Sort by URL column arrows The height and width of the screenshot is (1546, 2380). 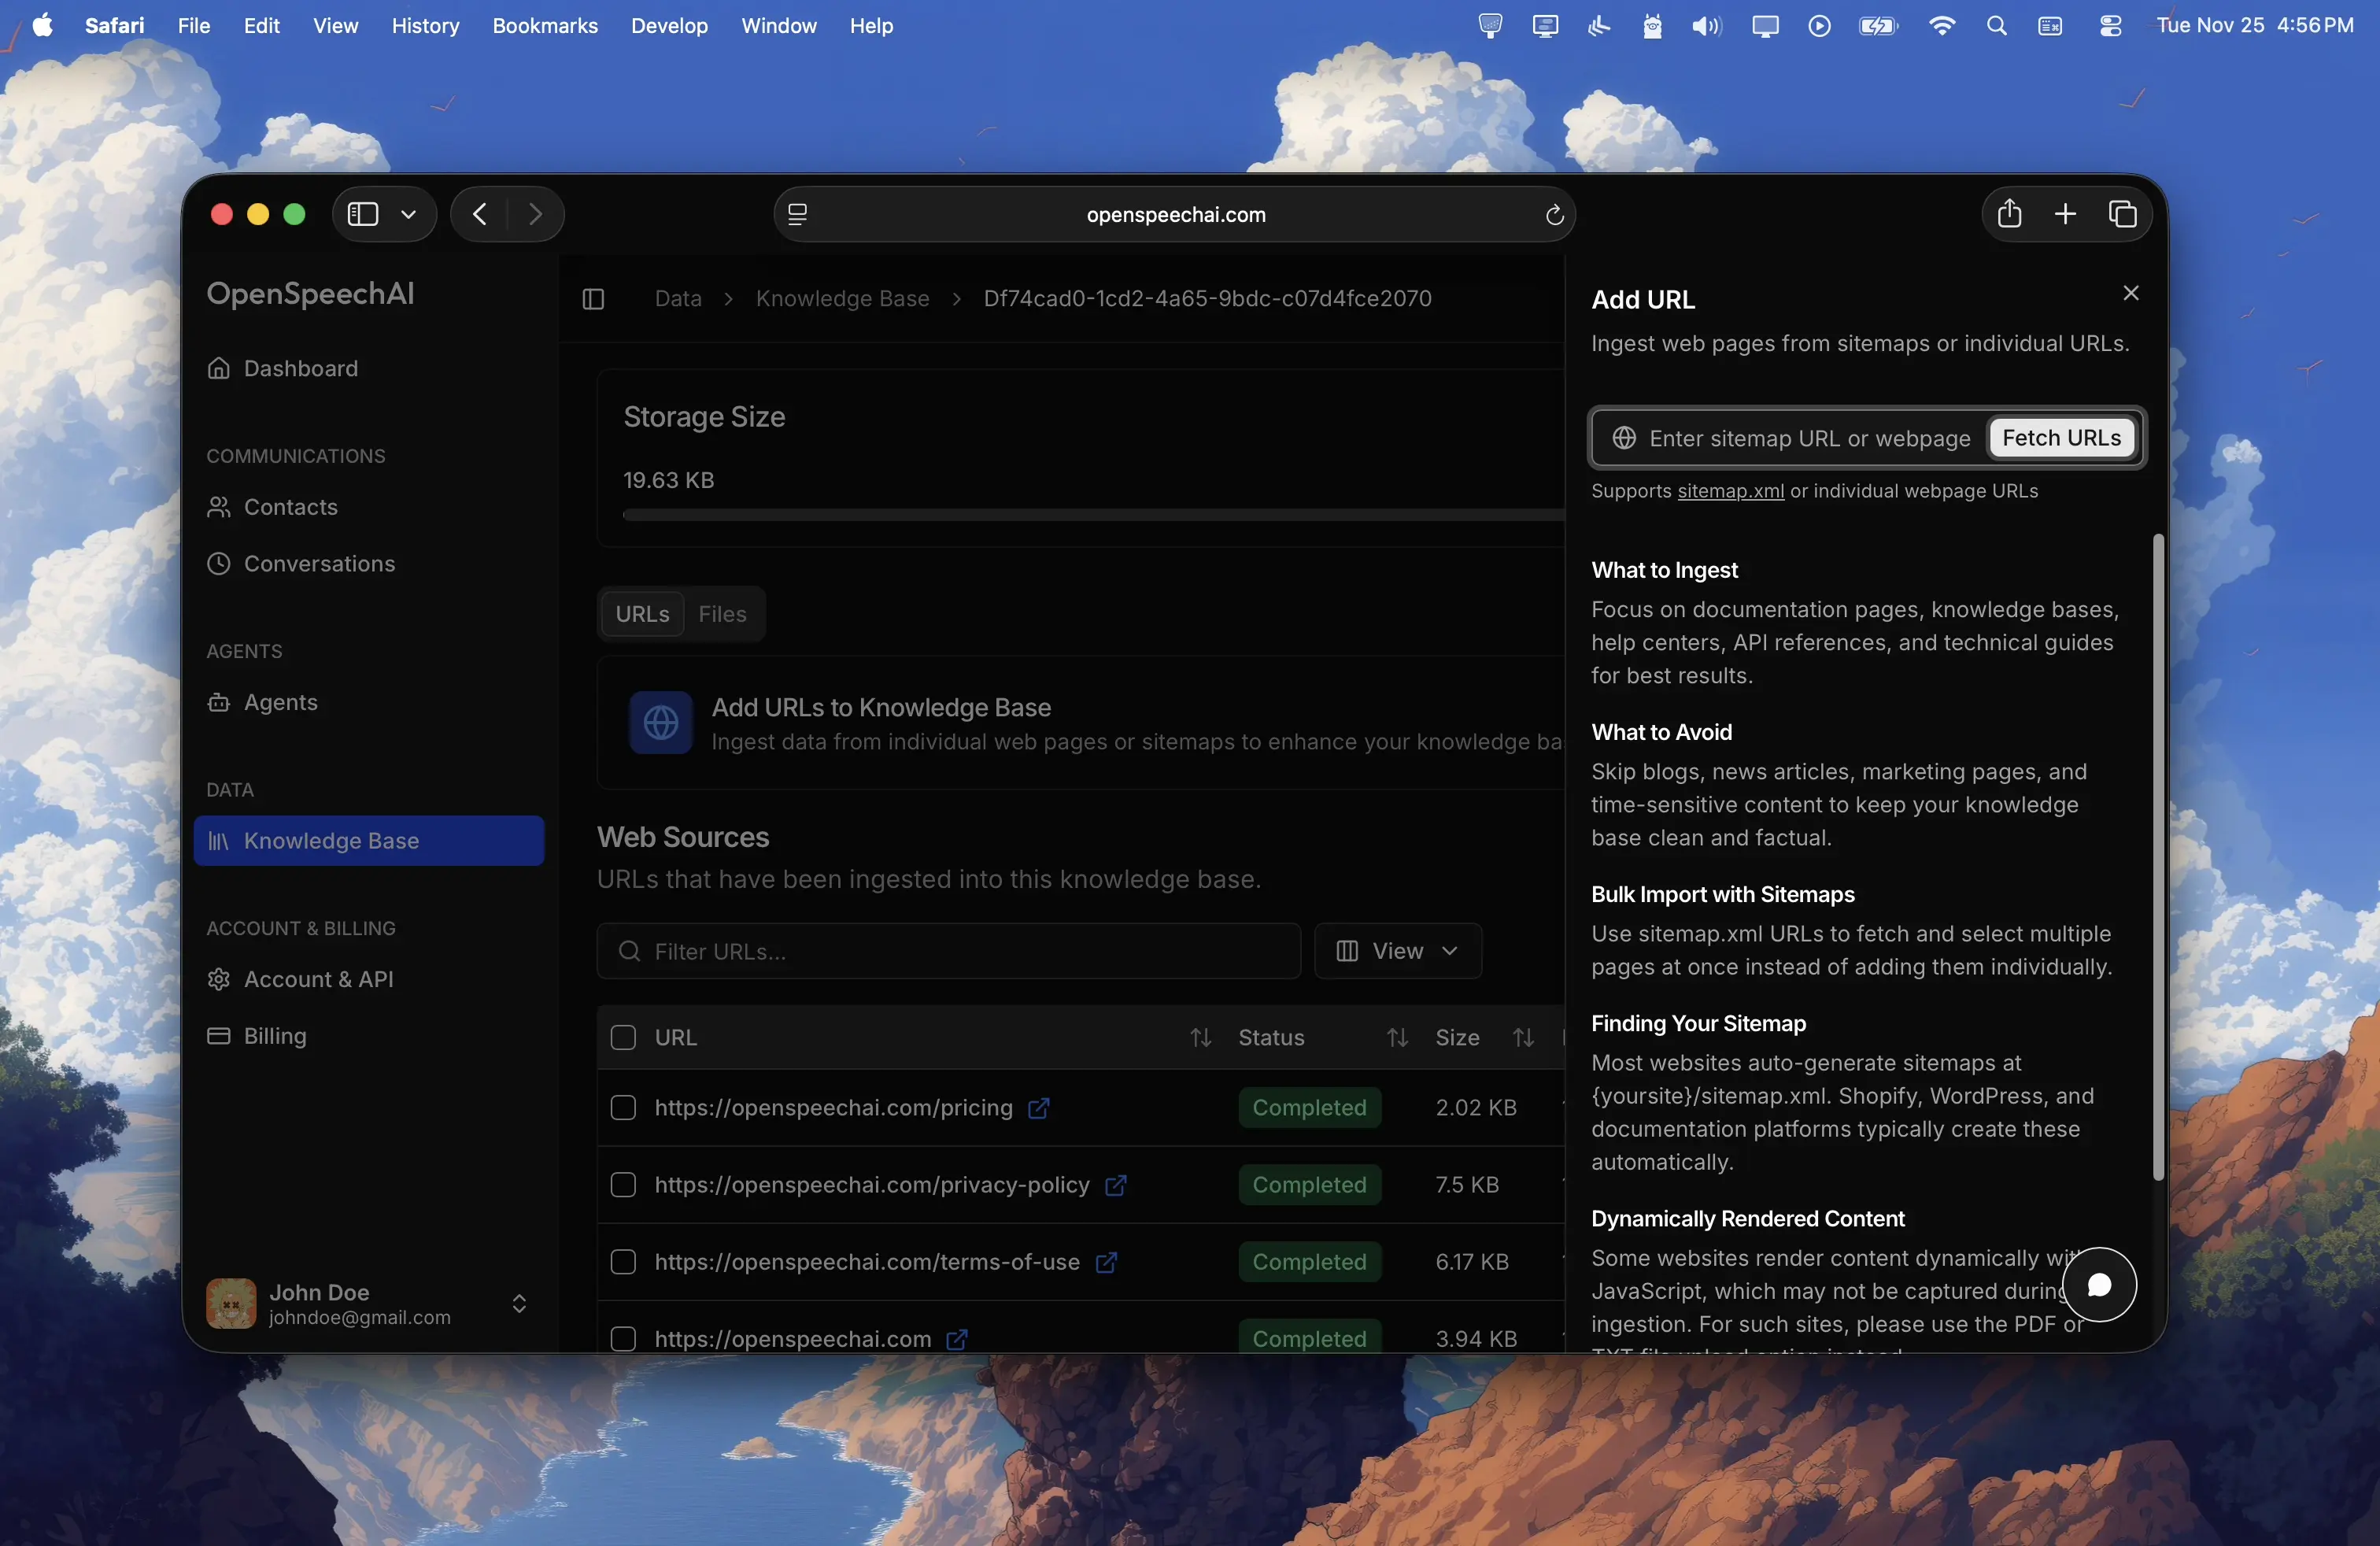coord(1201,1038)
